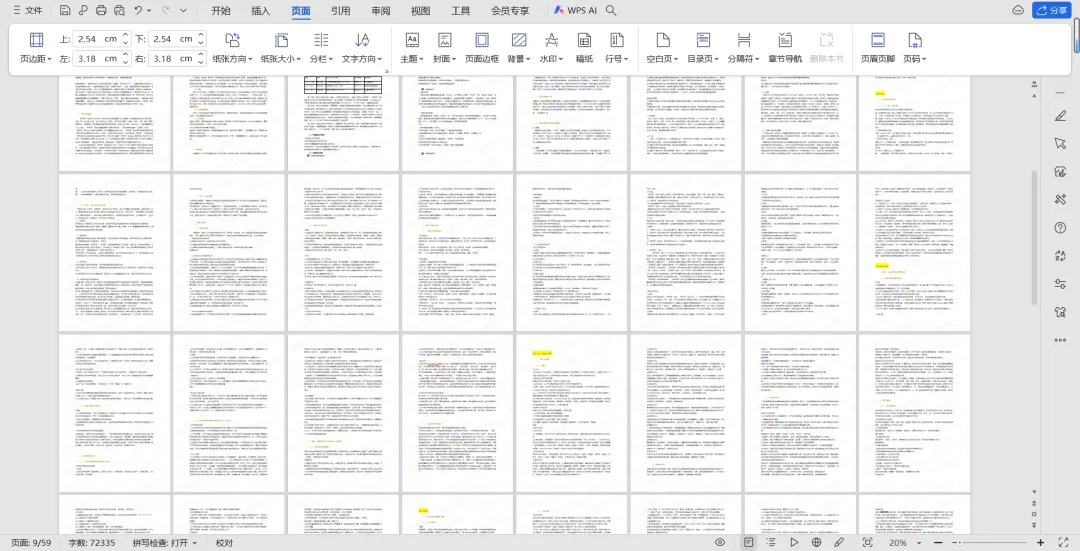The width and height of the screenshot is (1080, 551).
Task: Click the Print icon in the quick toolbar
Action: pyautogui.click(x=101, y=10)
